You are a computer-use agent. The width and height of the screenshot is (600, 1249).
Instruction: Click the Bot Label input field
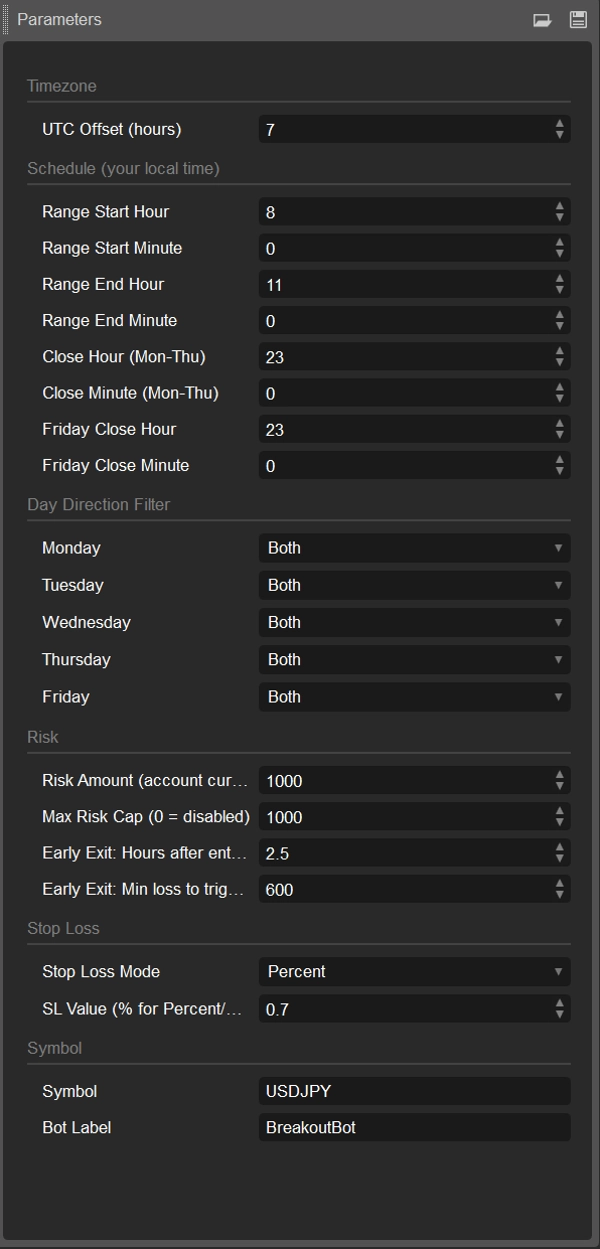pyautogui.click(x=414, y=1128)
